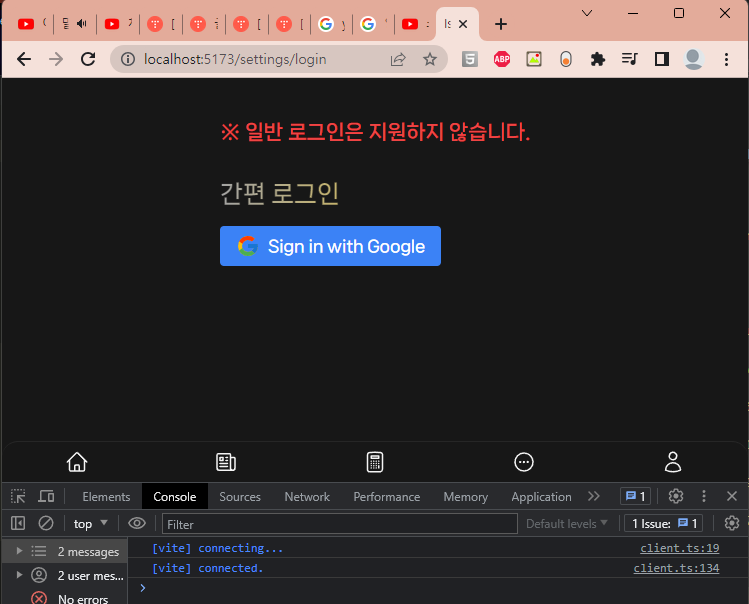This screenshot has height=604, width=749.
Task: Switch to the Elements tab
Action: [106, 497]
